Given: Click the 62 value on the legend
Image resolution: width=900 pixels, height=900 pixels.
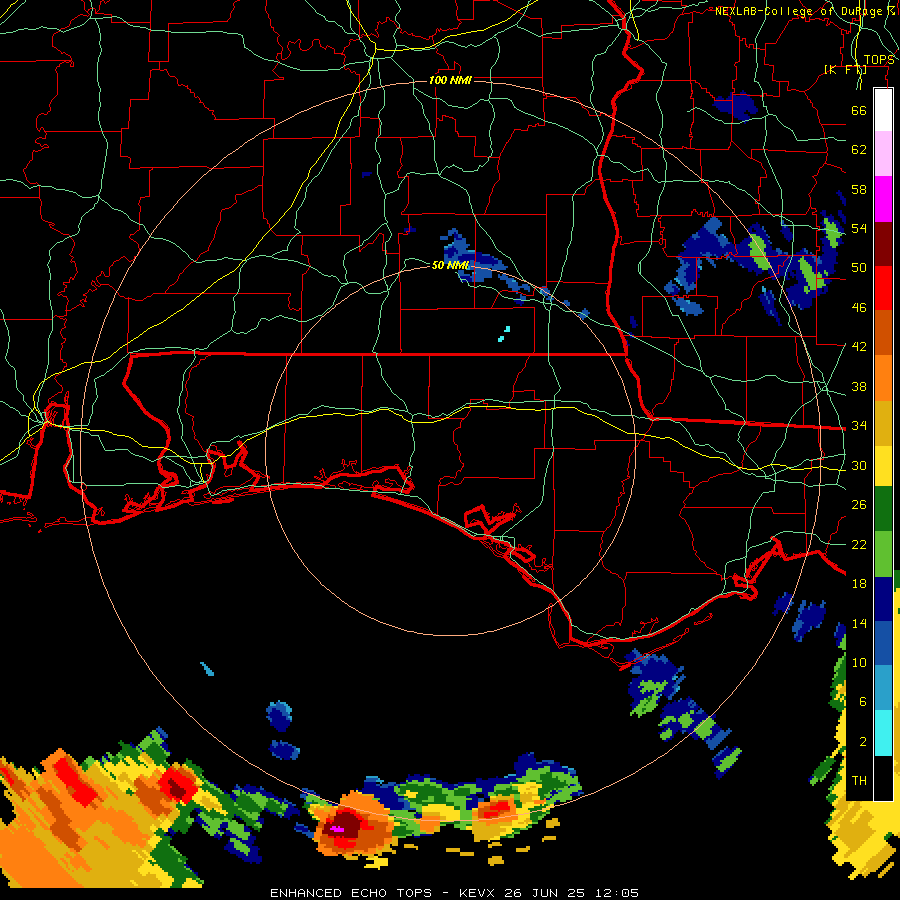Looking at the screenshot, I should point(859,150).
